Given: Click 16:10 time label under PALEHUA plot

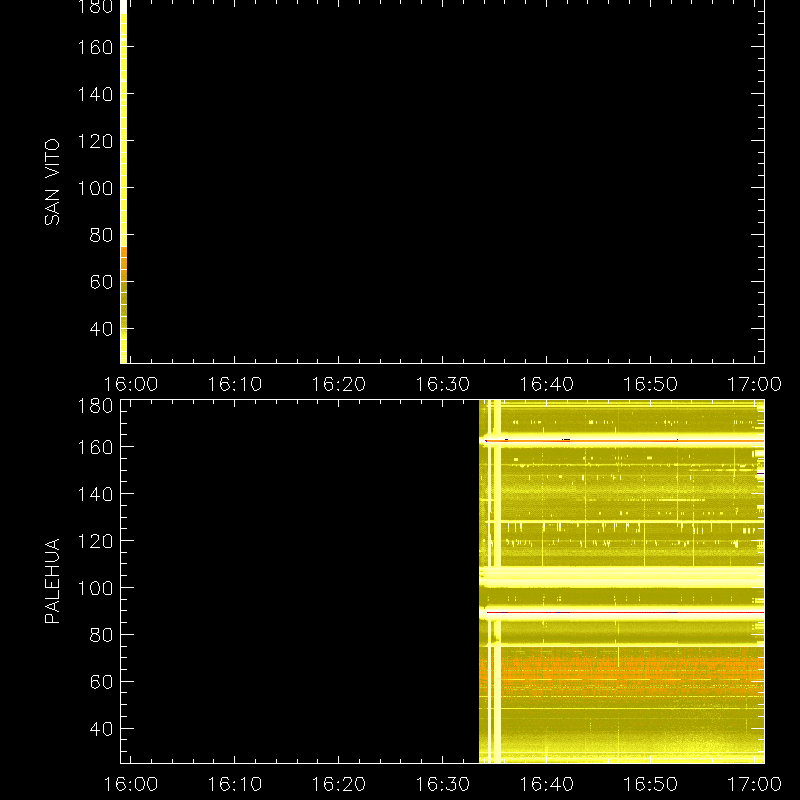Looking at the screenshot, I should [x=235, y=784].
